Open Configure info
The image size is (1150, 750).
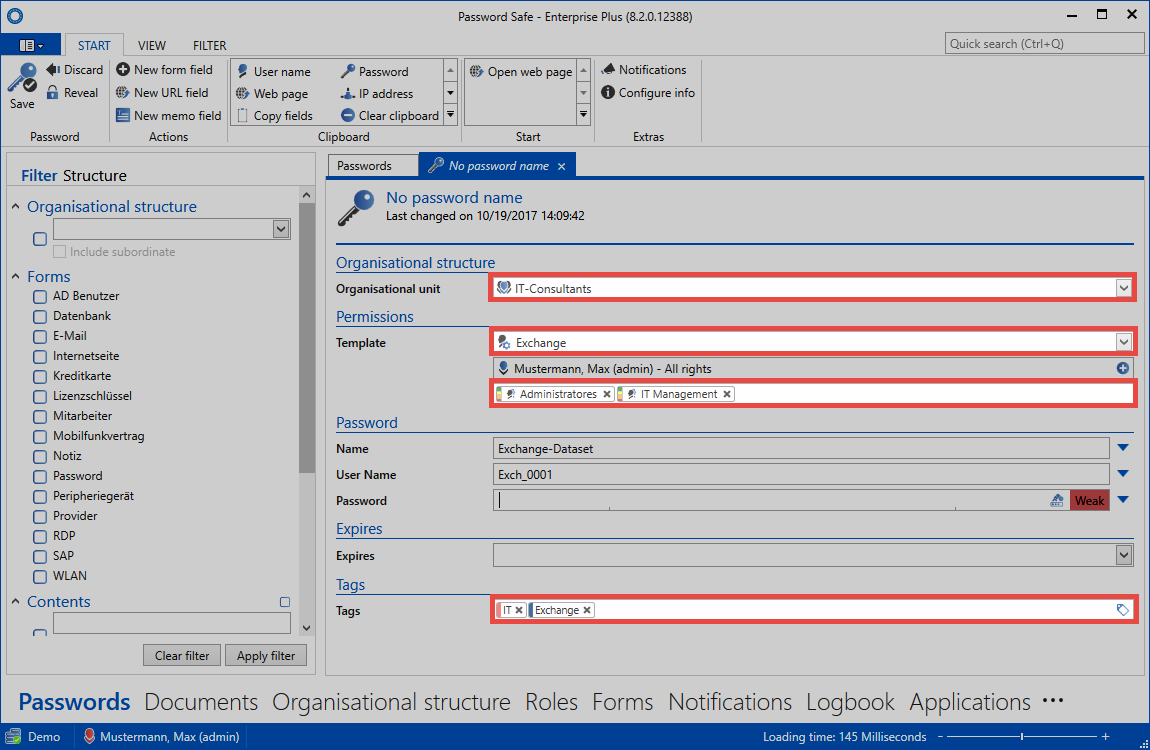[x=648, y=92]
